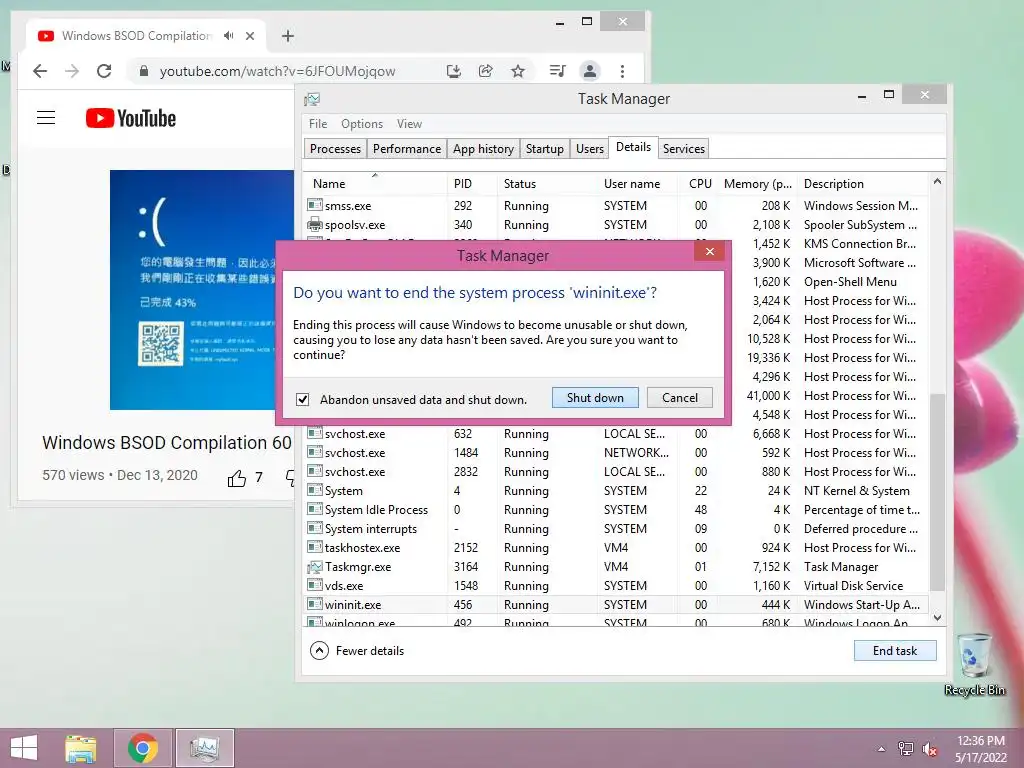Sort by the Name column header
Viewport: 1024px width, 768px height.
tap(375, 184)
